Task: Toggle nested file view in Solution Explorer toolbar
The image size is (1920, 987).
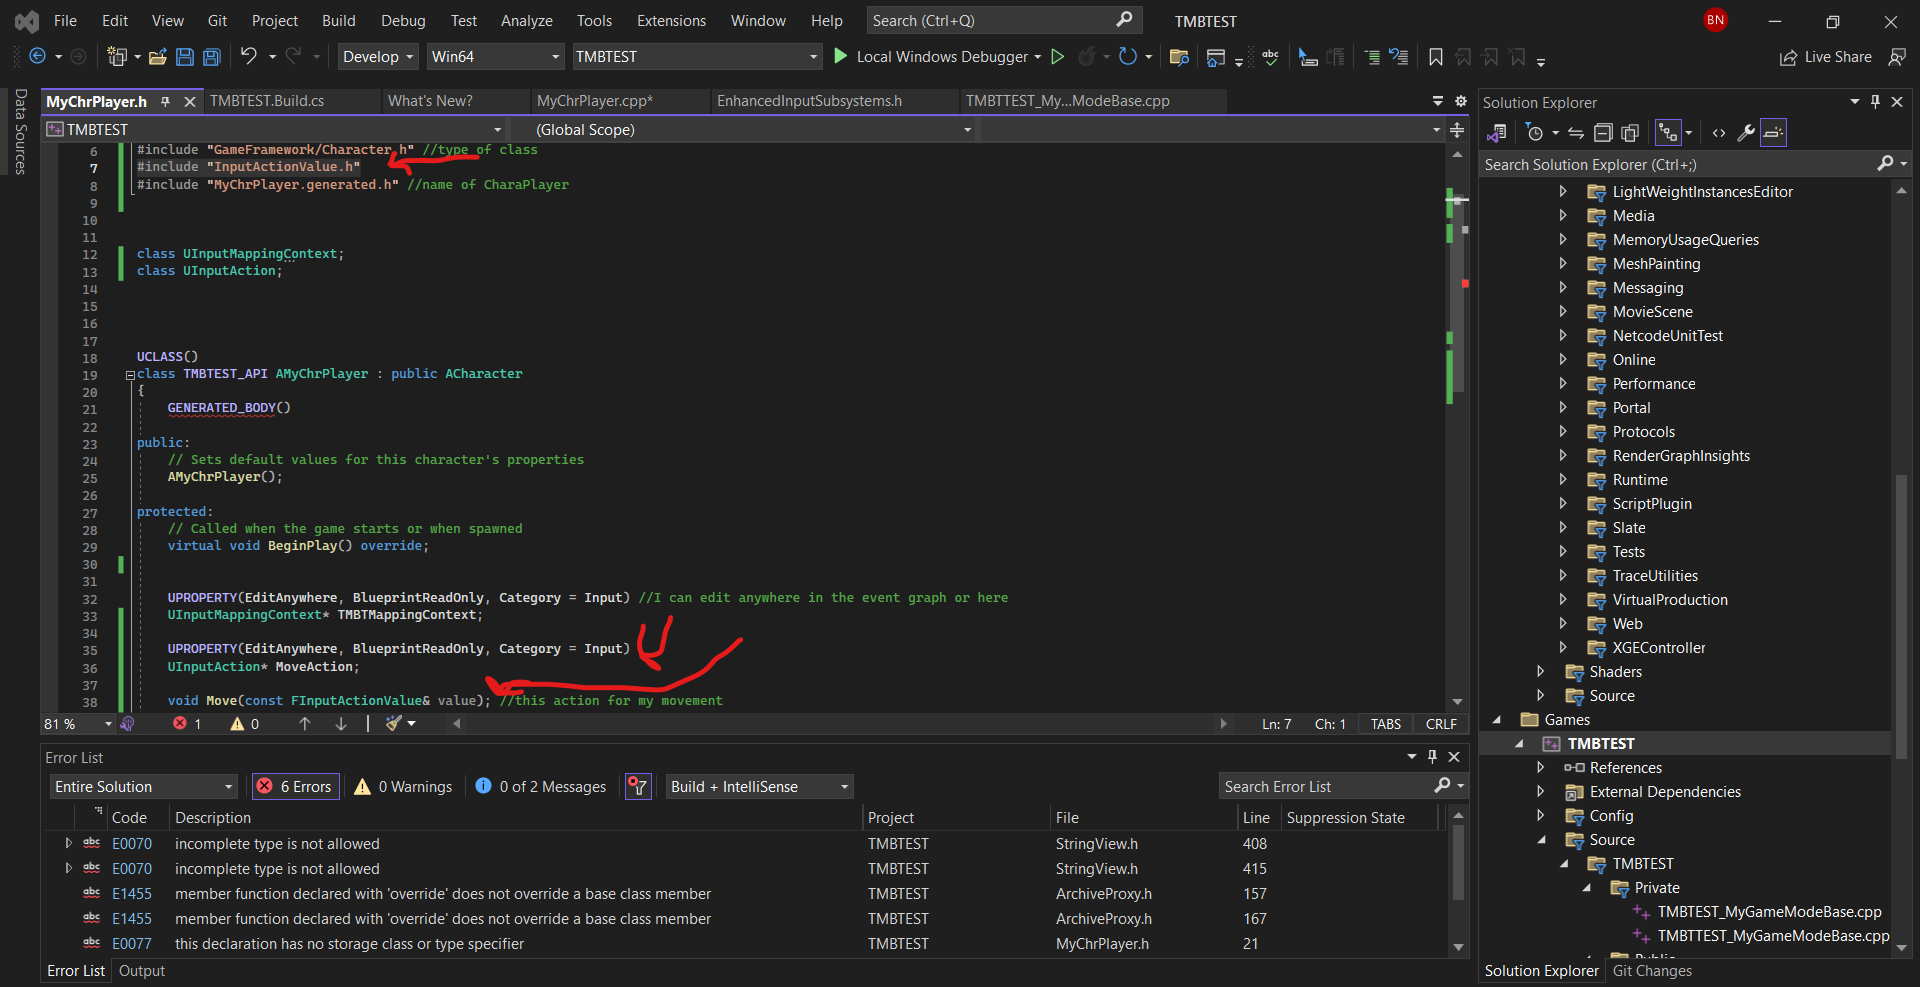Action: (1668, 132)
